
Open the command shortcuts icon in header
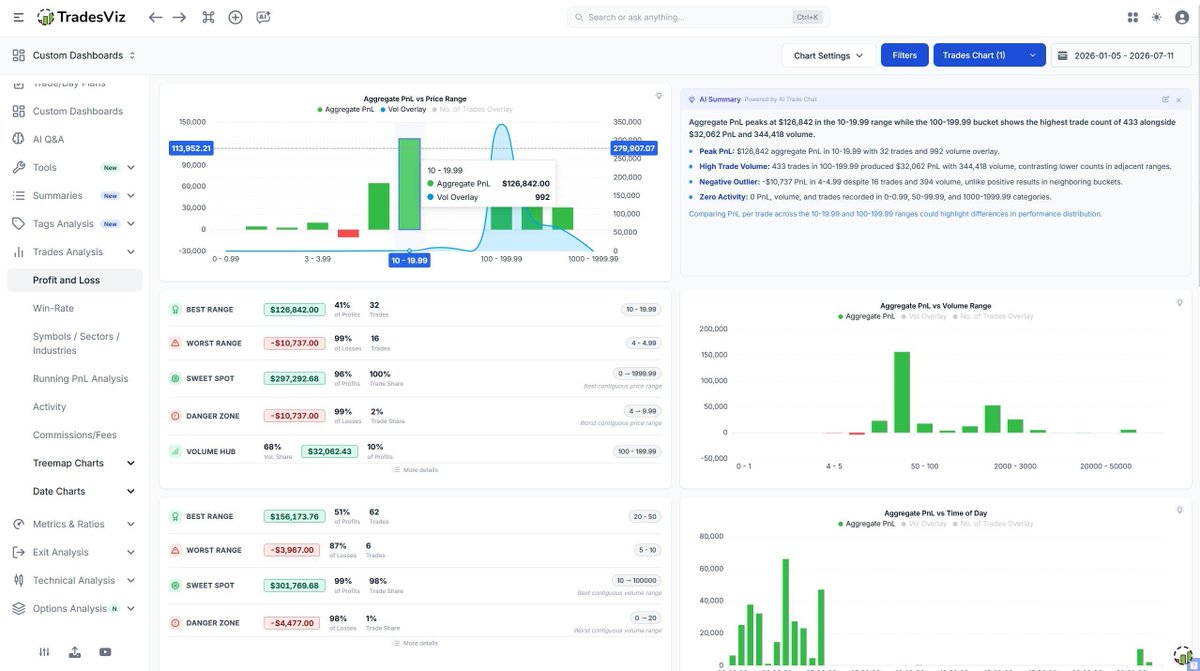[208, 17]
